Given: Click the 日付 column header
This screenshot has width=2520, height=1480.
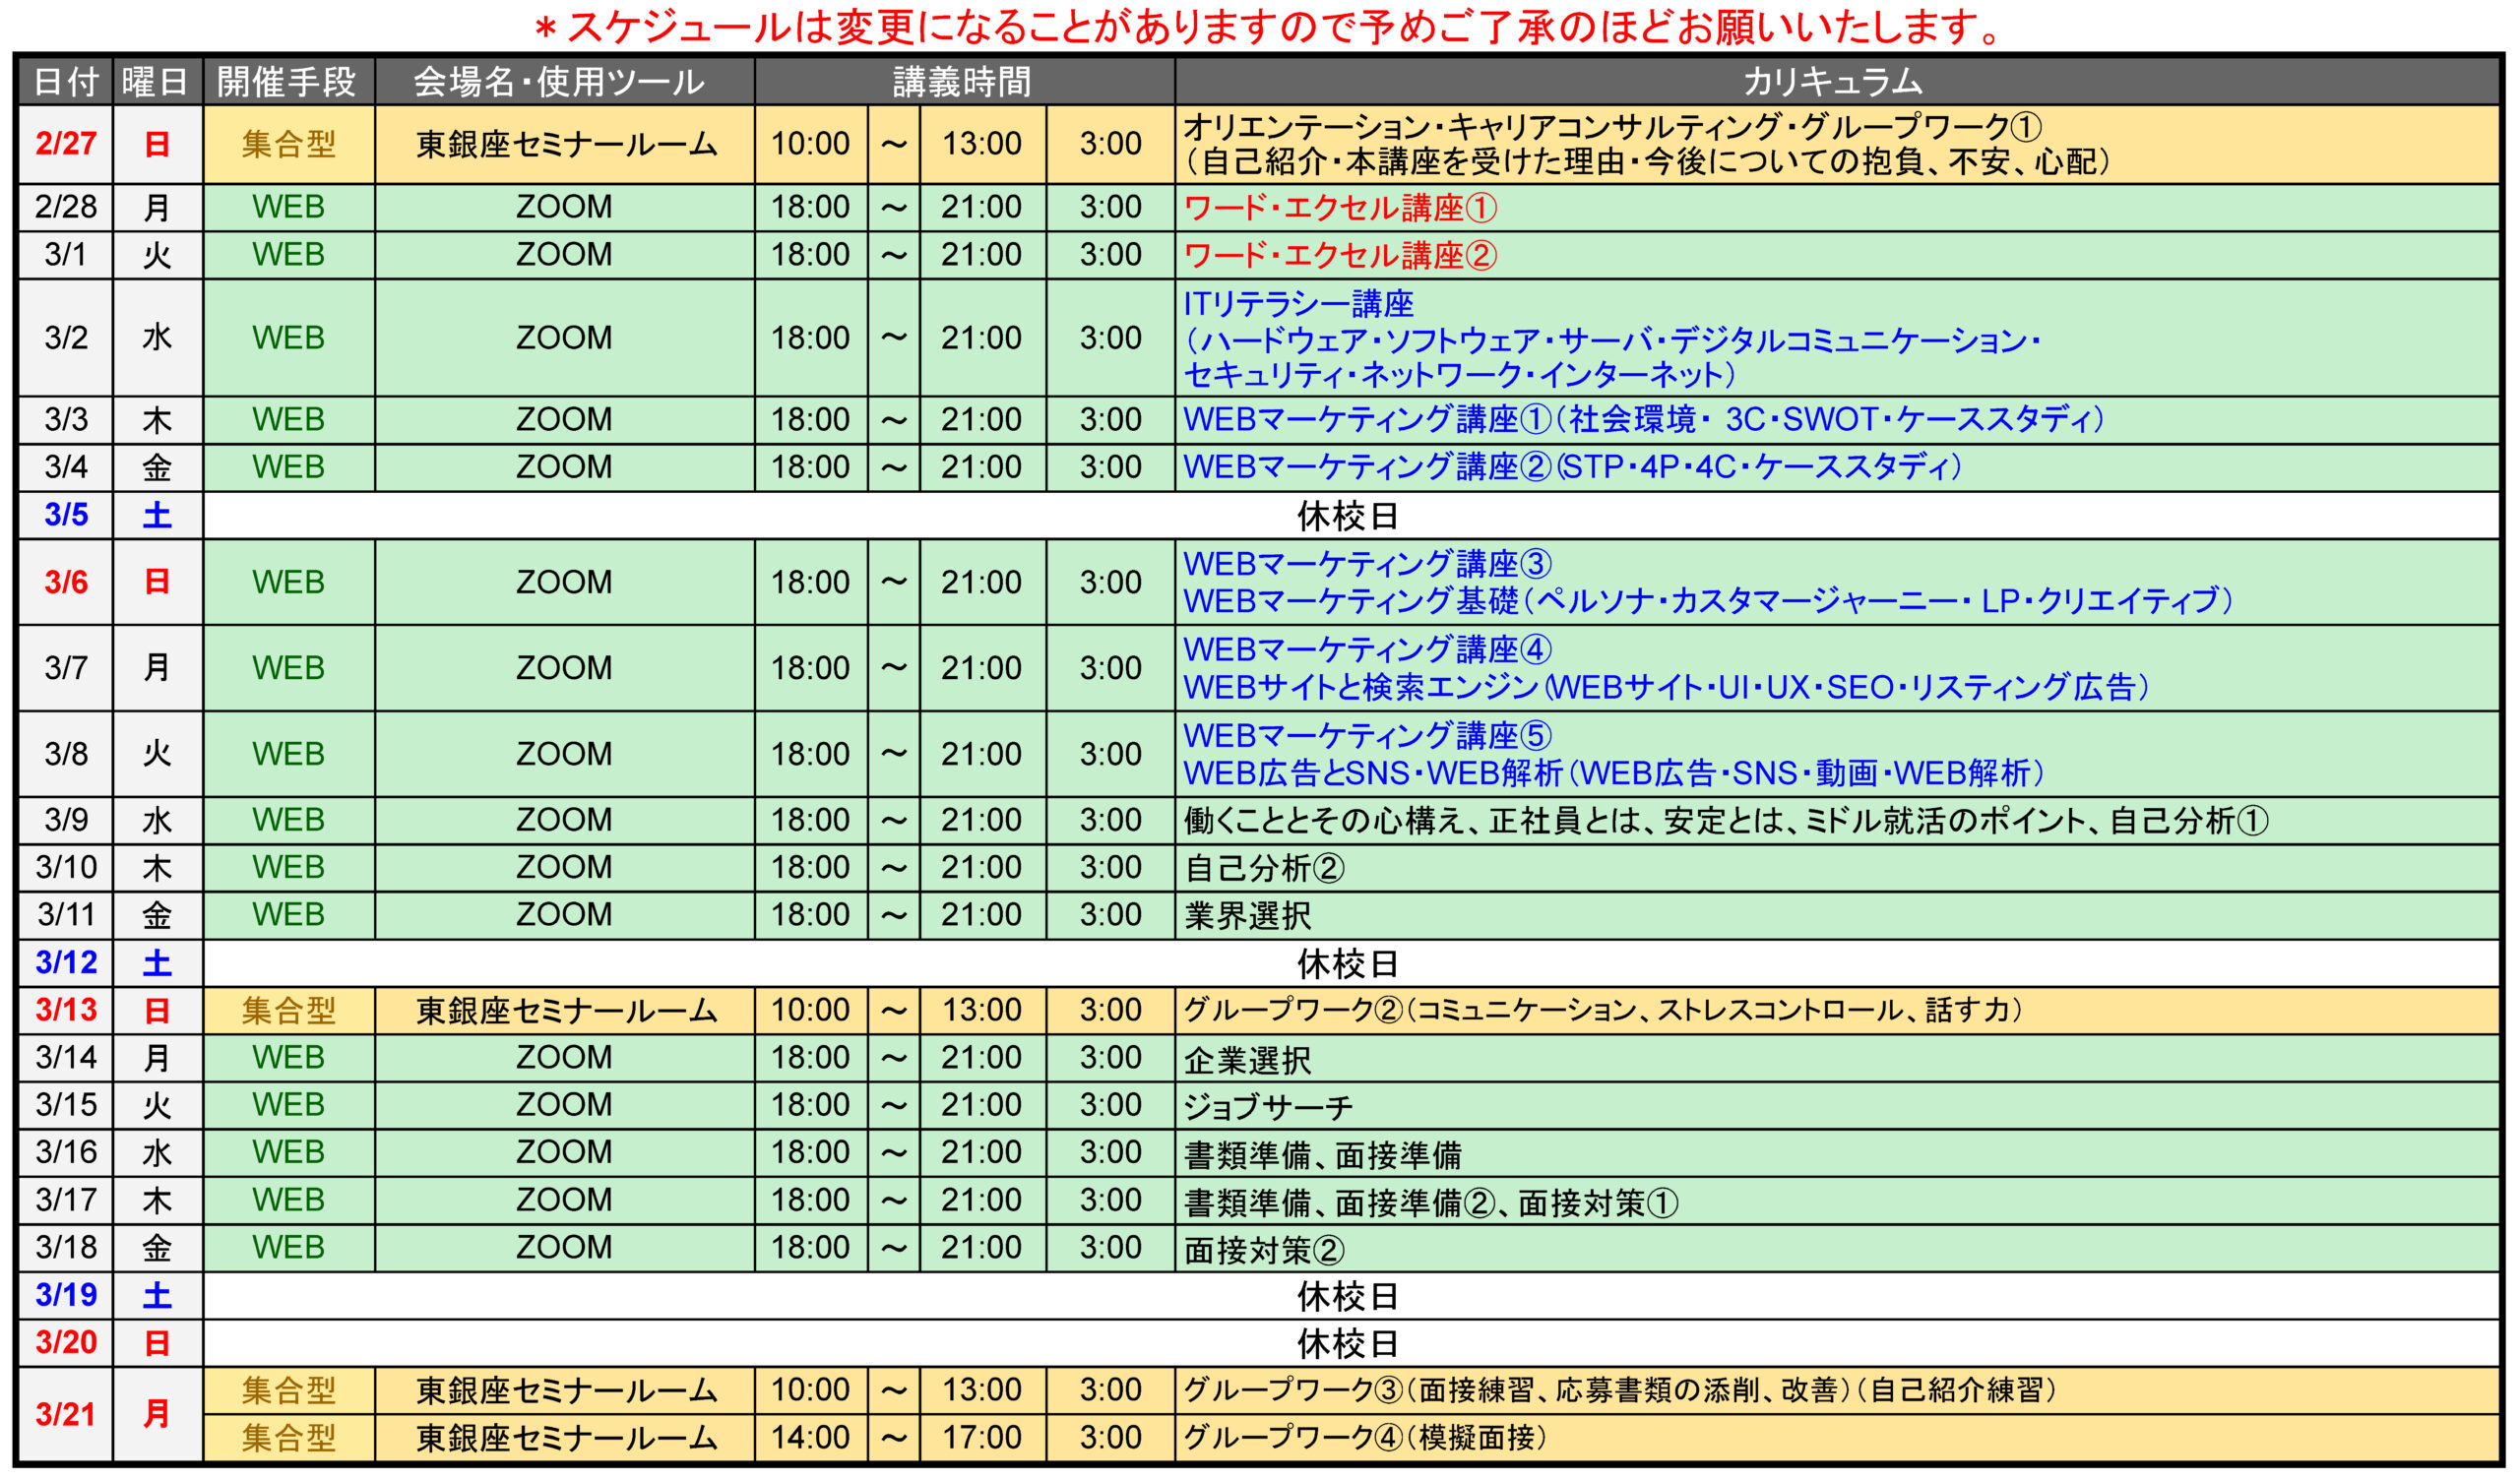Looking at the screenshot, I should (66, 81).
